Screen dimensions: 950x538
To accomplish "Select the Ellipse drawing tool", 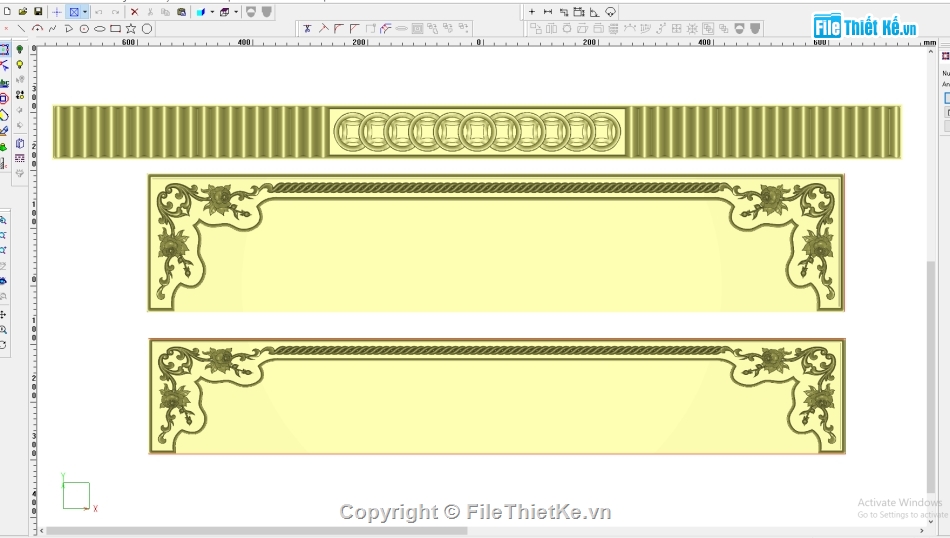I will tap(99, 28).
